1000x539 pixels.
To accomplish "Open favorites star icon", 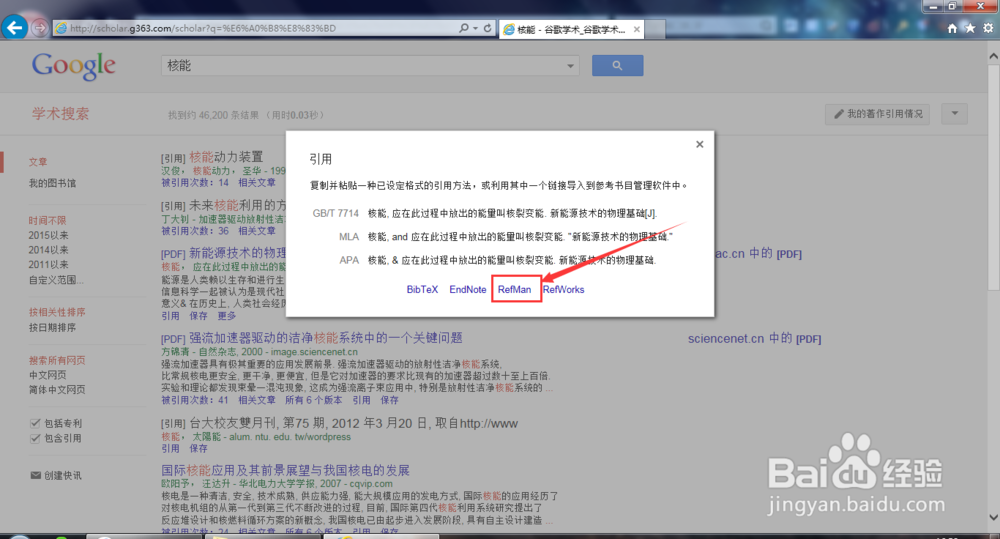I will coord(970,28).
